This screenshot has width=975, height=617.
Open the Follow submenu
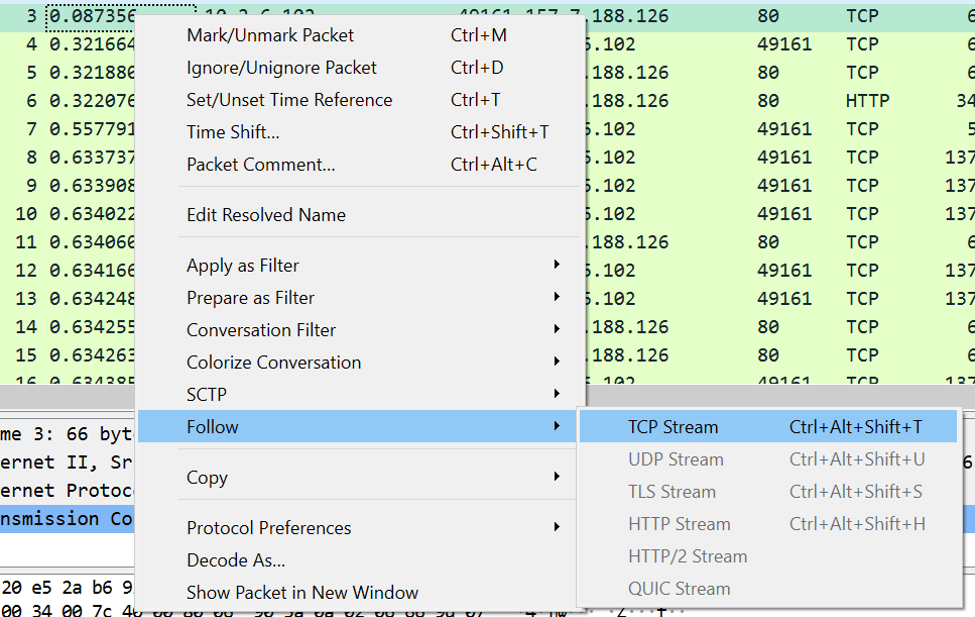(x=213, y=427)
